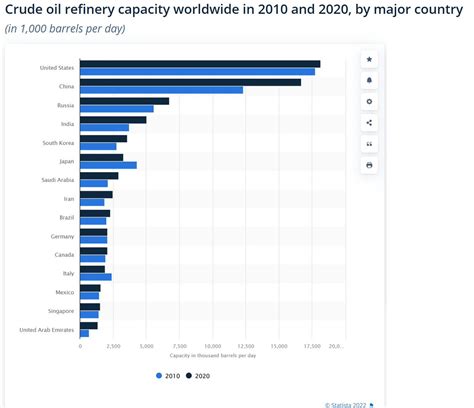Click the Saudi Arabia 2020 bar

tap(99, 176)
